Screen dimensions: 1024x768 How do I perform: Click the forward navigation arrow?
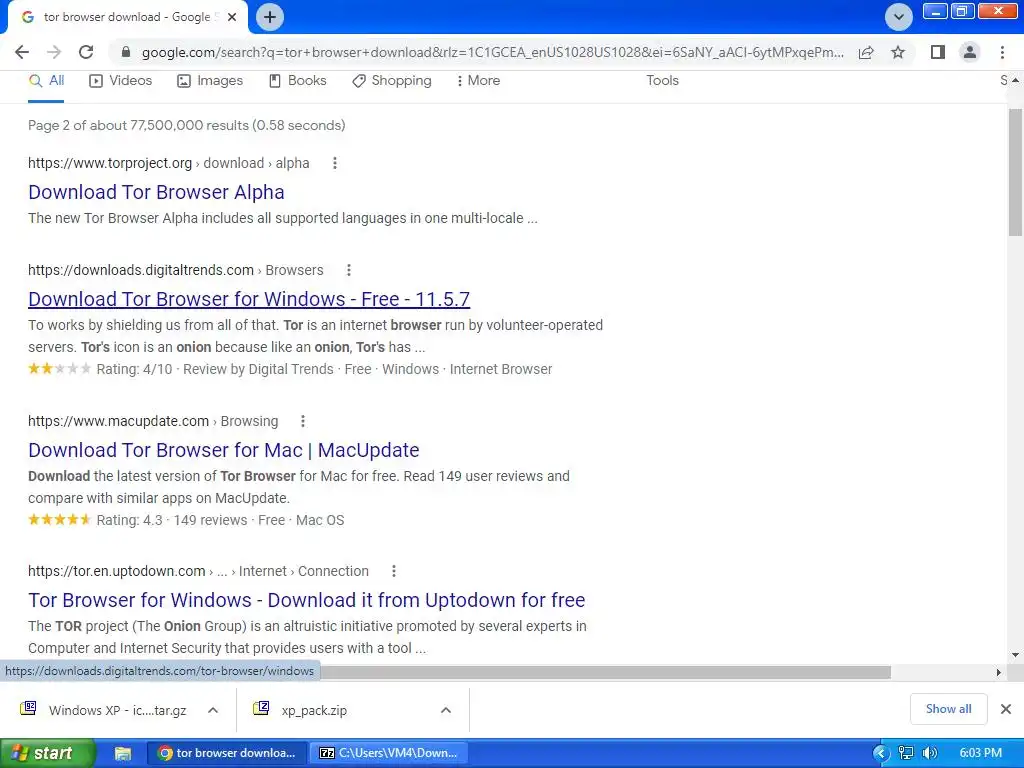(x=54, y=52)
